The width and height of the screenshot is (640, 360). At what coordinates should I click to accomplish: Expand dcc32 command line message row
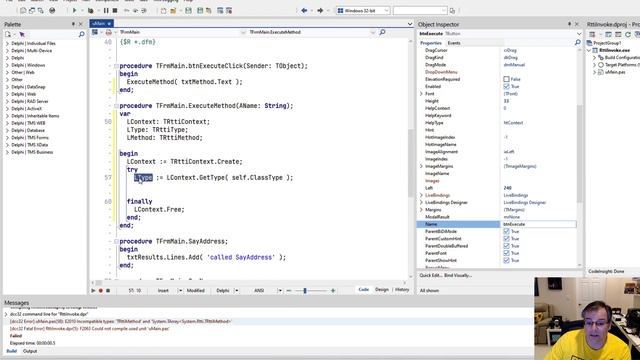point(6,314)
